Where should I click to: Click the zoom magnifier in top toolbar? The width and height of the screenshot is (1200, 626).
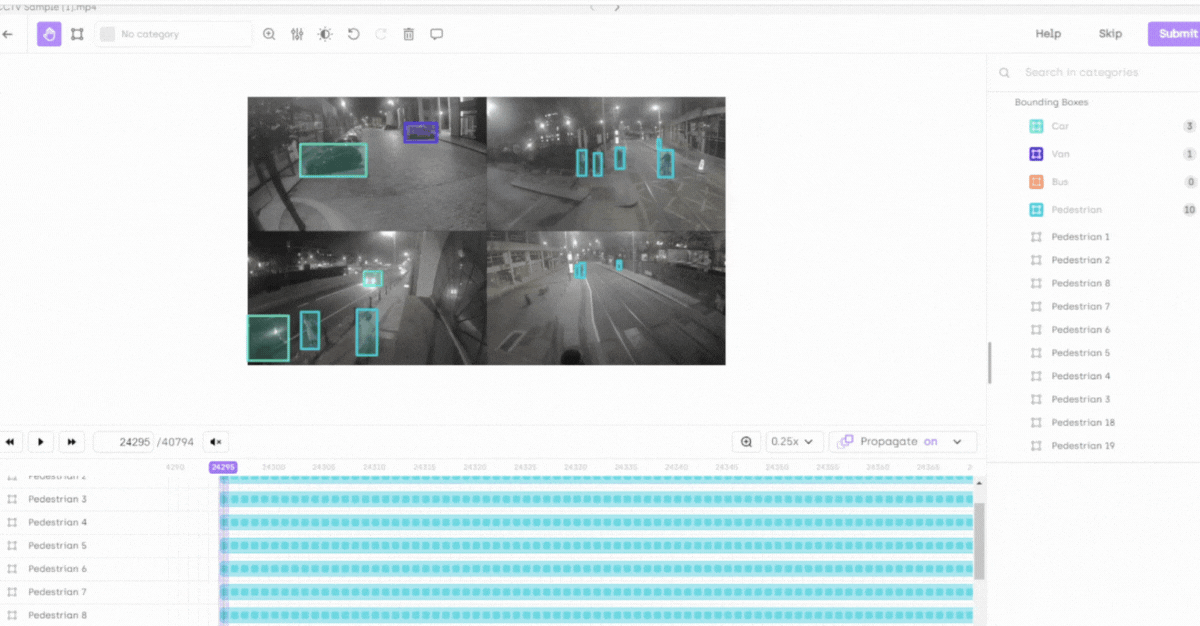click(x=269, y=34)
